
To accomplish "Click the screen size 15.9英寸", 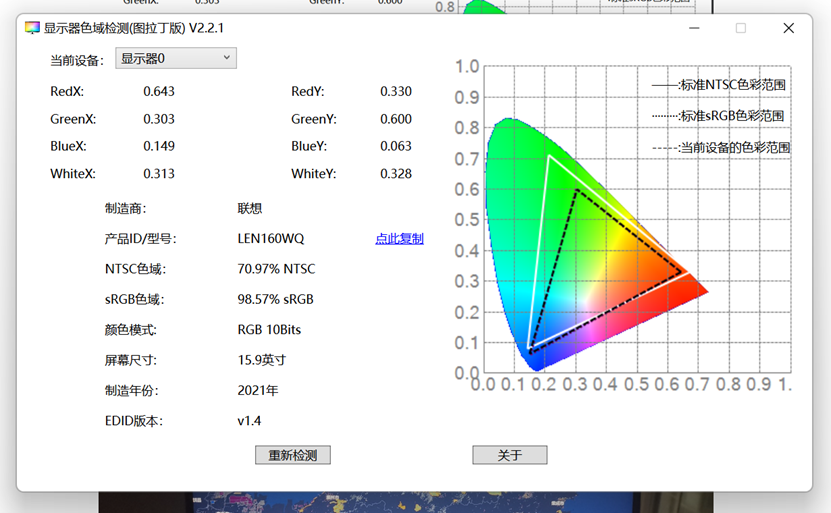I will coord(262,360).
